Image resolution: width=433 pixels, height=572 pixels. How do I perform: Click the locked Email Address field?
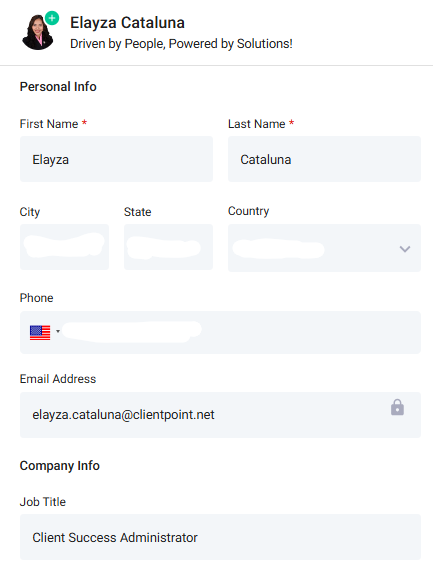click(x=220, y=415)
